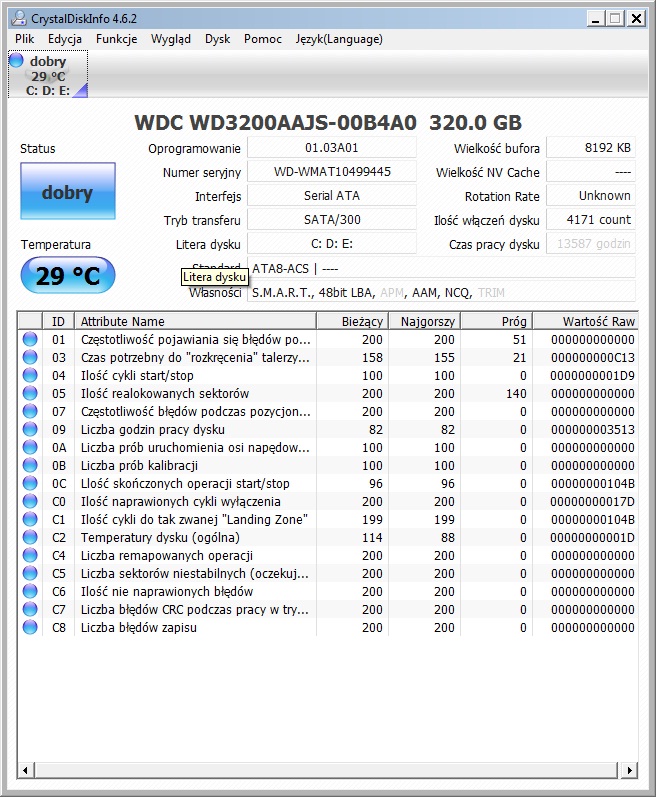Sort by Wartość Raw column header

[585, 321]
